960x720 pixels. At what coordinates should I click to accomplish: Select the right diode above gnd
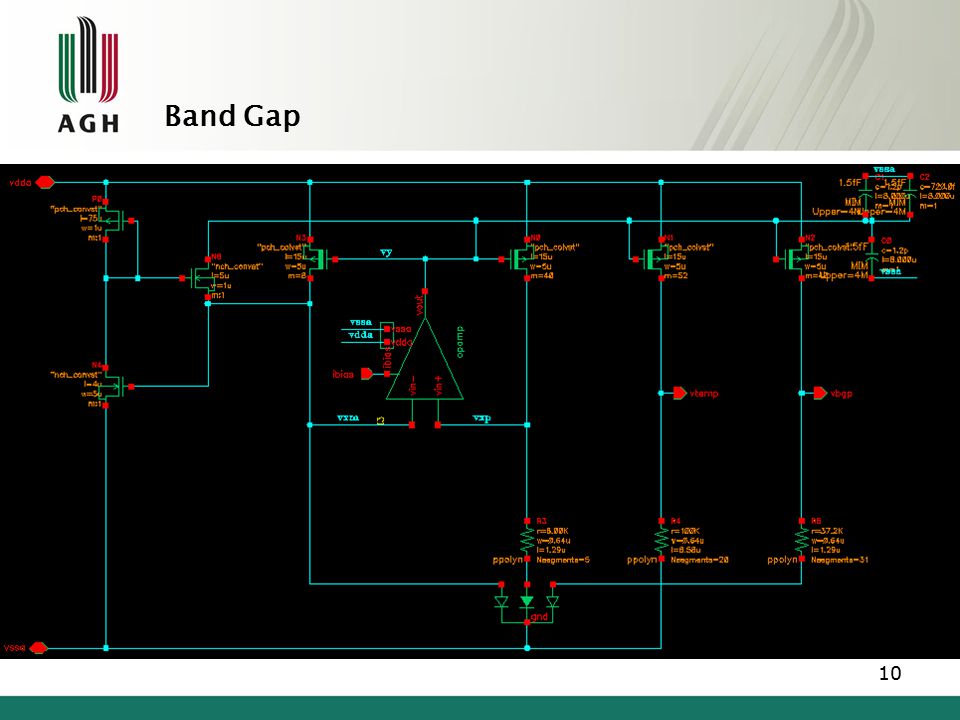(553, 602)
